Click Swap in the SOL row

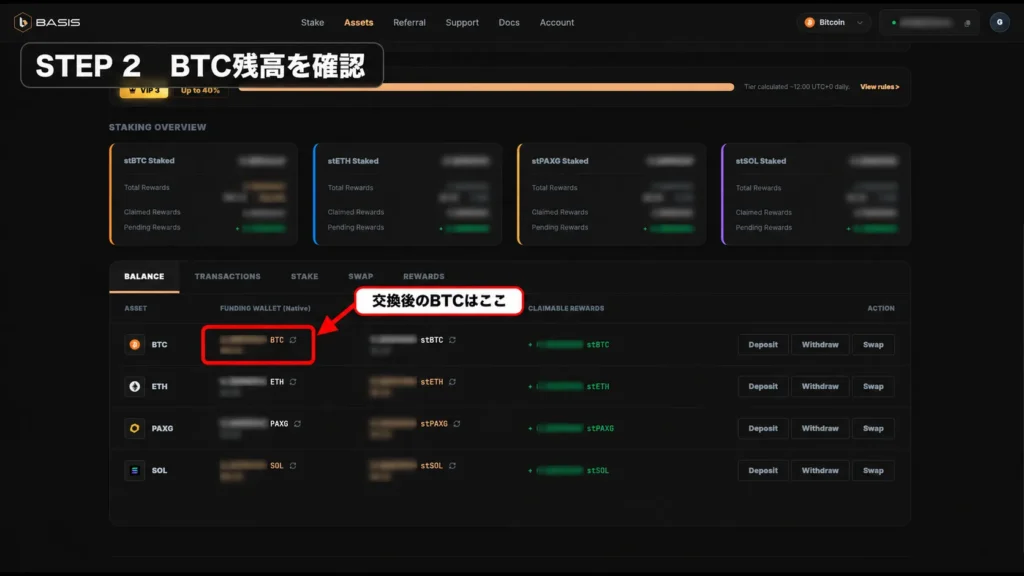pos(873,470)
